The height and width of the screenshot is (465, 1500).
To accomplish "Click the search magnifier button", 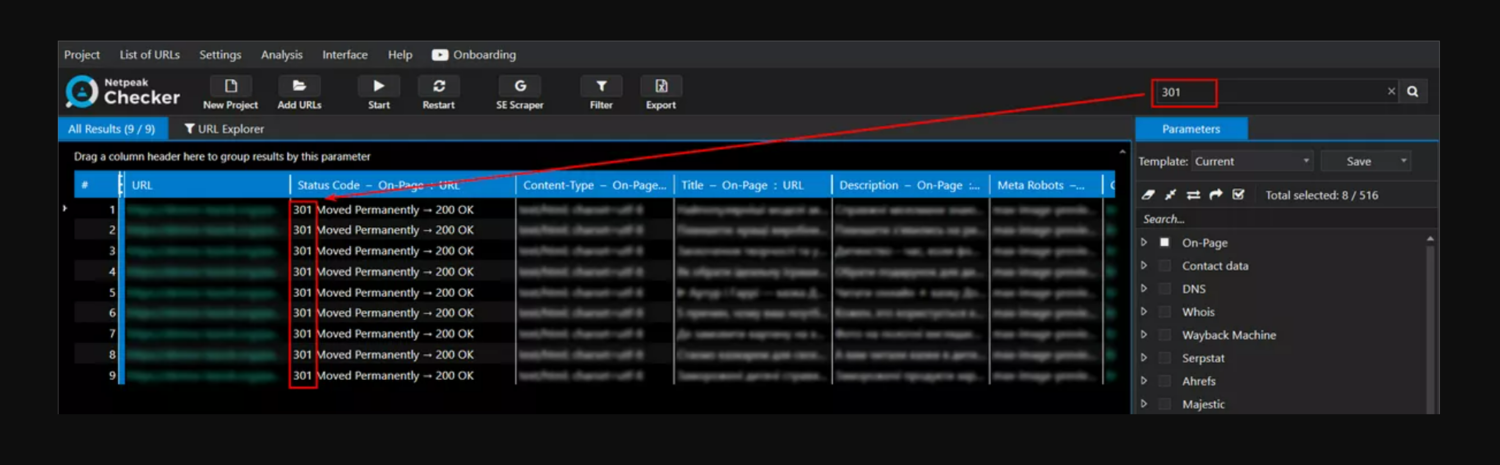I will coord(1413,91).
